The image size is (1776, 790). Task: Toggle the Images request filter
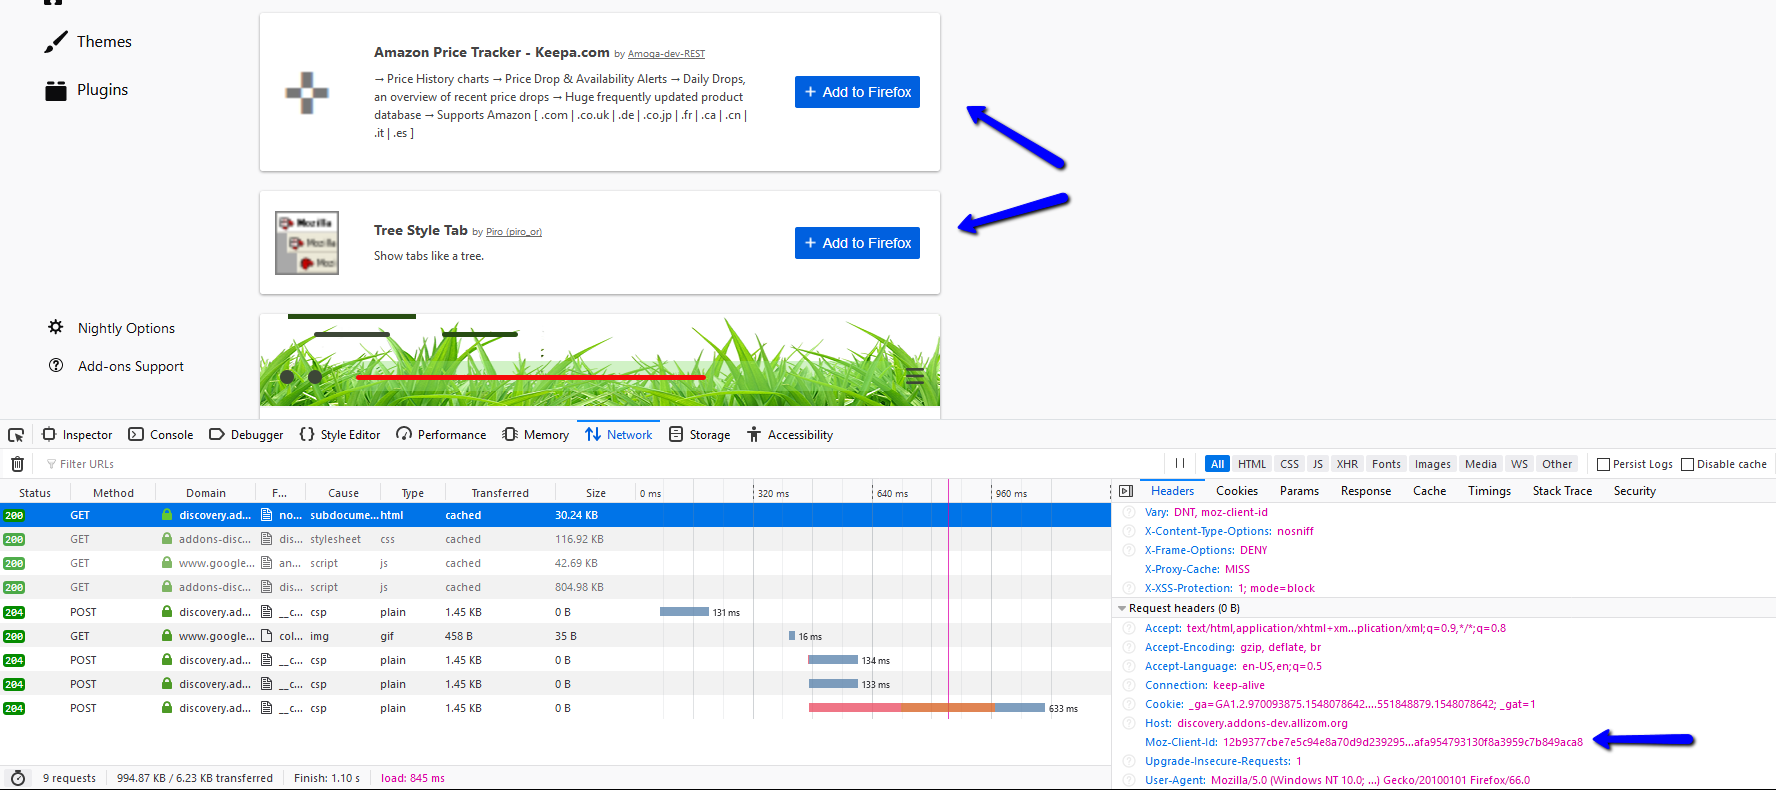1433,464
